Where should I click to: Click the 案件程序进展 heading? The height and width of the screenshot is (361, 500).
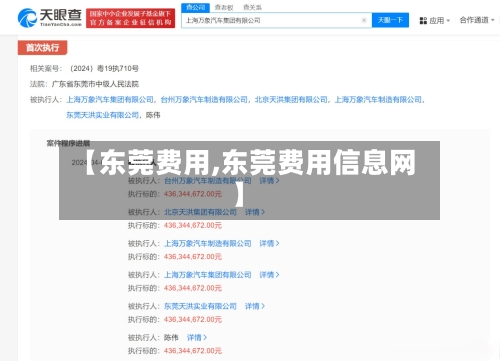pyautogui.click(x=68, y=143)
